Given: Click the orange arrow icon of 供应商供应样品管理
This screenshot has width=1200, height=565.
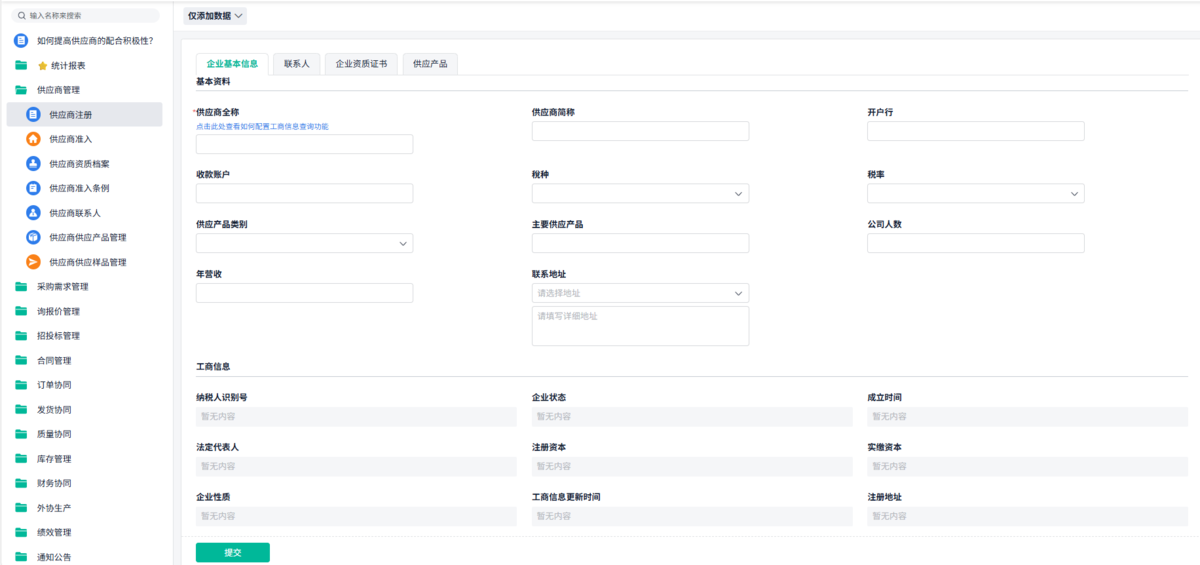Looking at the screenshot, I should click(33, 262).
